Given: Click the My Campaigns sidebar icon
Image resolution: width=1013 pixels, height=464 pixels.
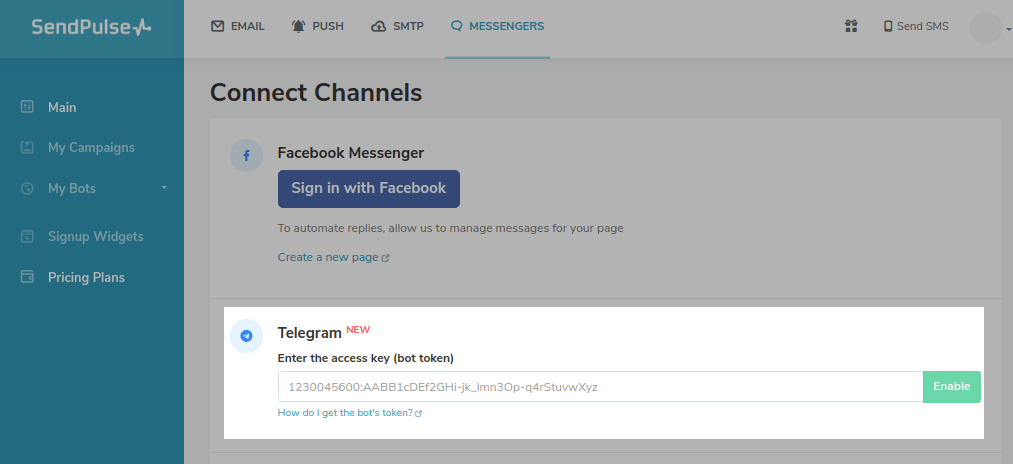Looking at the screenshot, I should (27, 147).
